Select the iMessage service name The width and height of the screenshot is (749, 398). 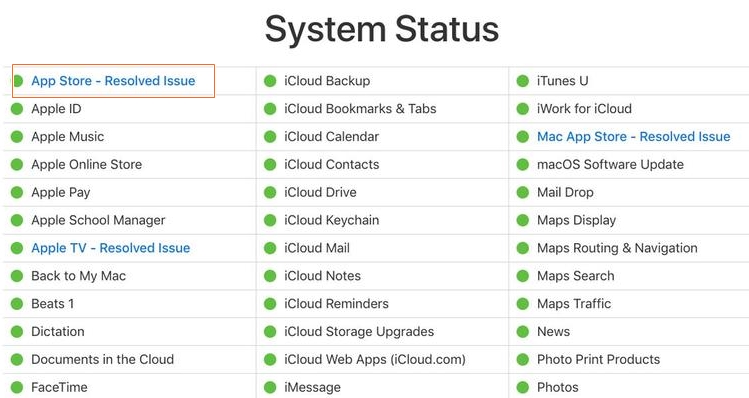pos(312,387)
